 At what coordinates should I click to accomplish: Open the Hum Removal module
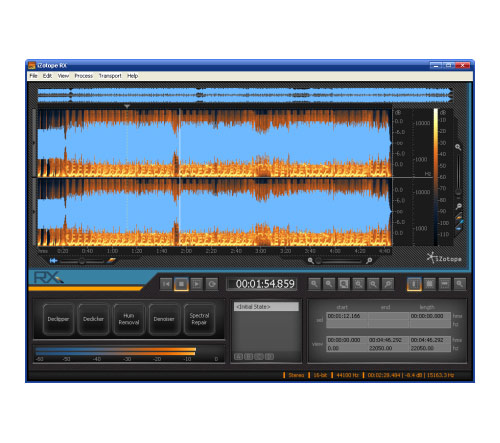click(x=129, y=319)
